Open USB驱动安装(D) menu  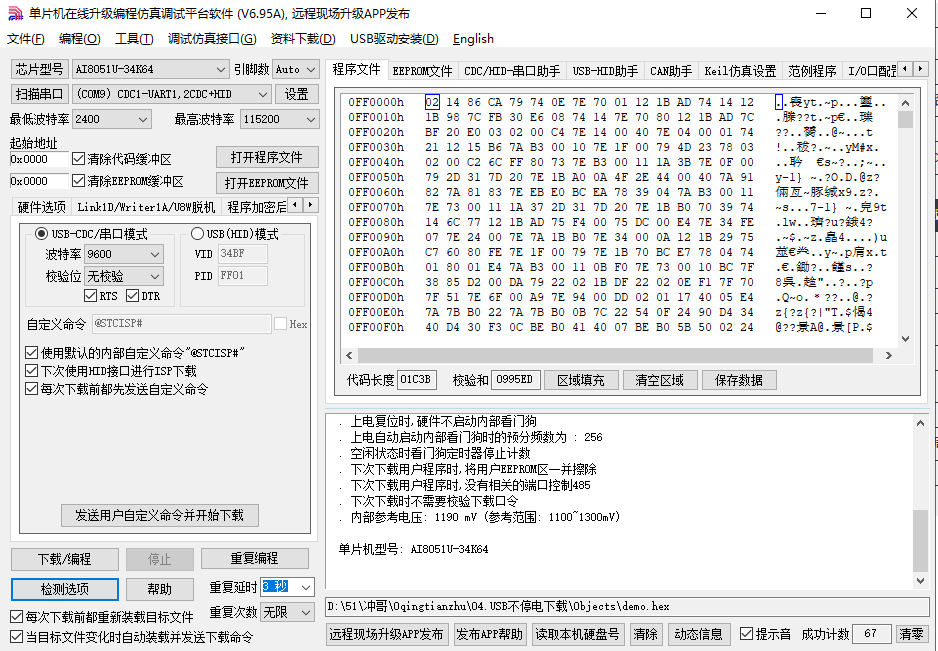pyautogui.click(x=394, y=39)
